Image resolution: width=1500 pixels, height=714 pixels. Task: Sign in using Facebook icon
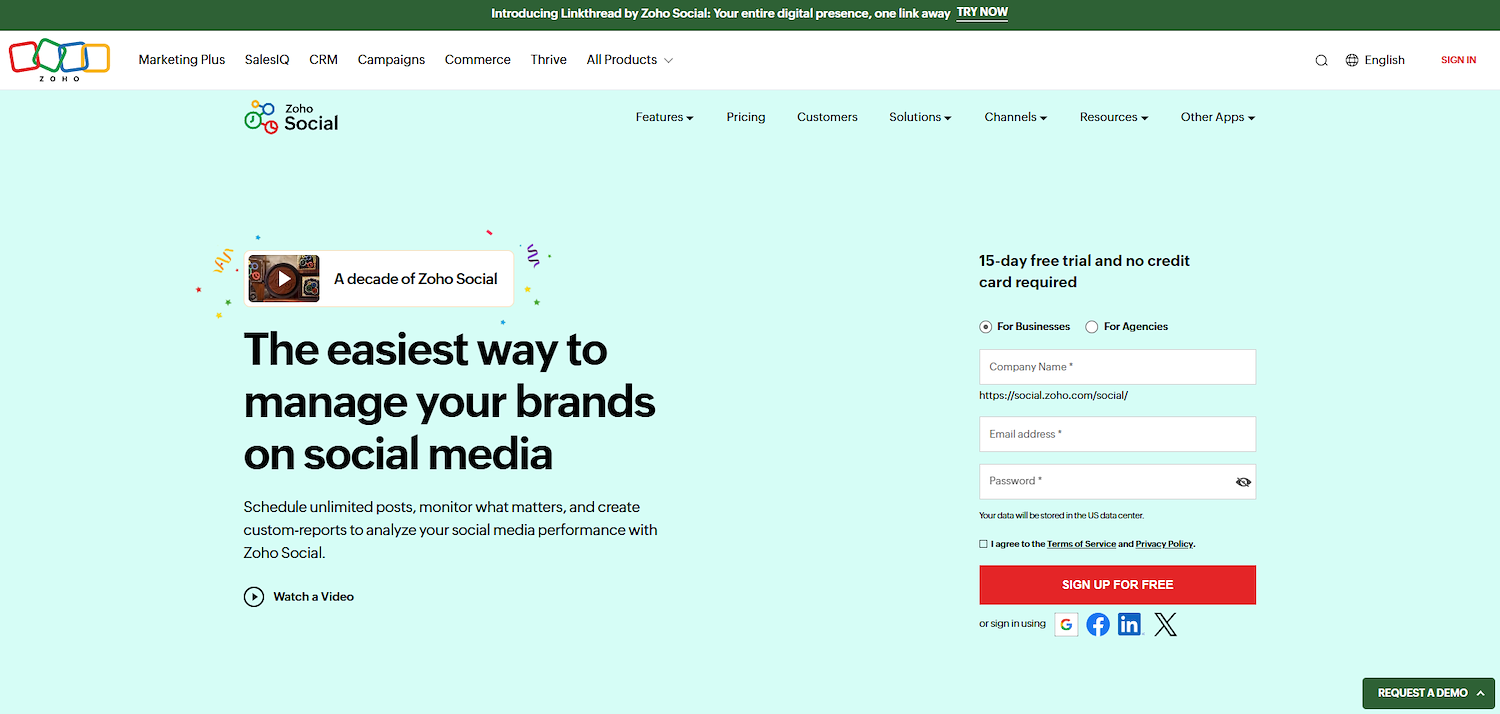coord(1098,625)
